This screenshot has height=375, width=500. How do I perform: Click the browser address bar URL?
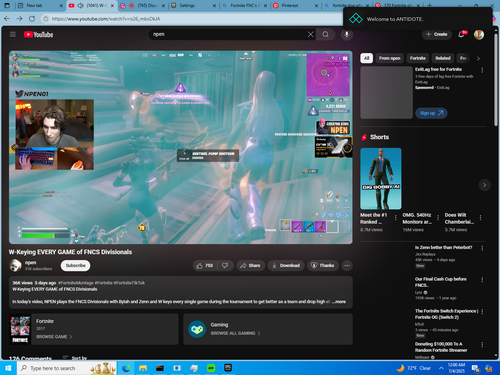point(106,19)
